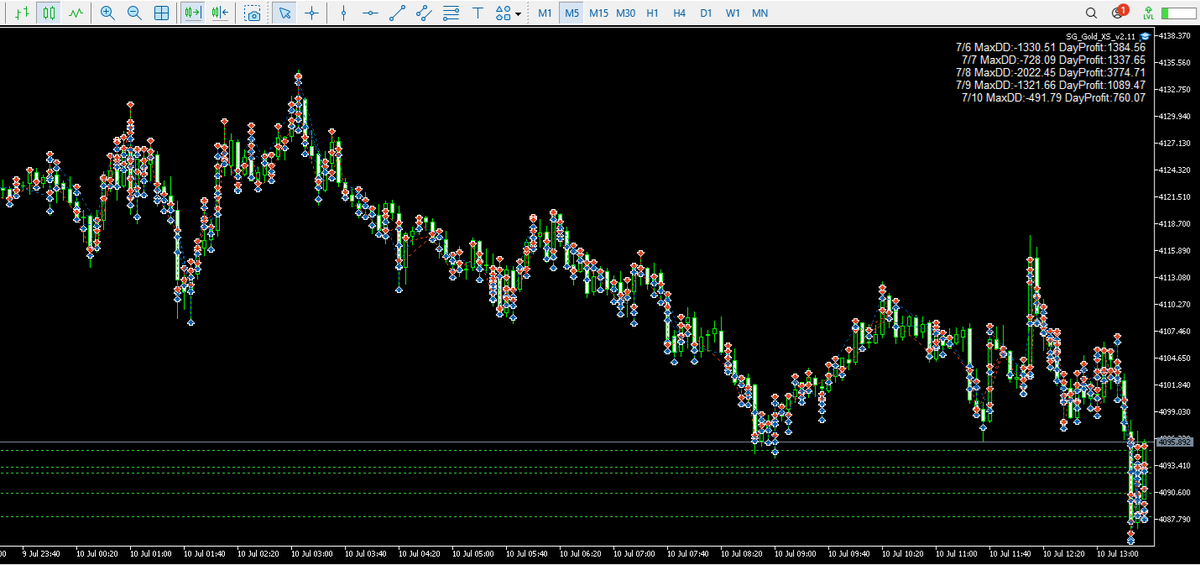Switch to M15 timeframe
Viewport: 1200px width, 565px height.
coord(598,13)
